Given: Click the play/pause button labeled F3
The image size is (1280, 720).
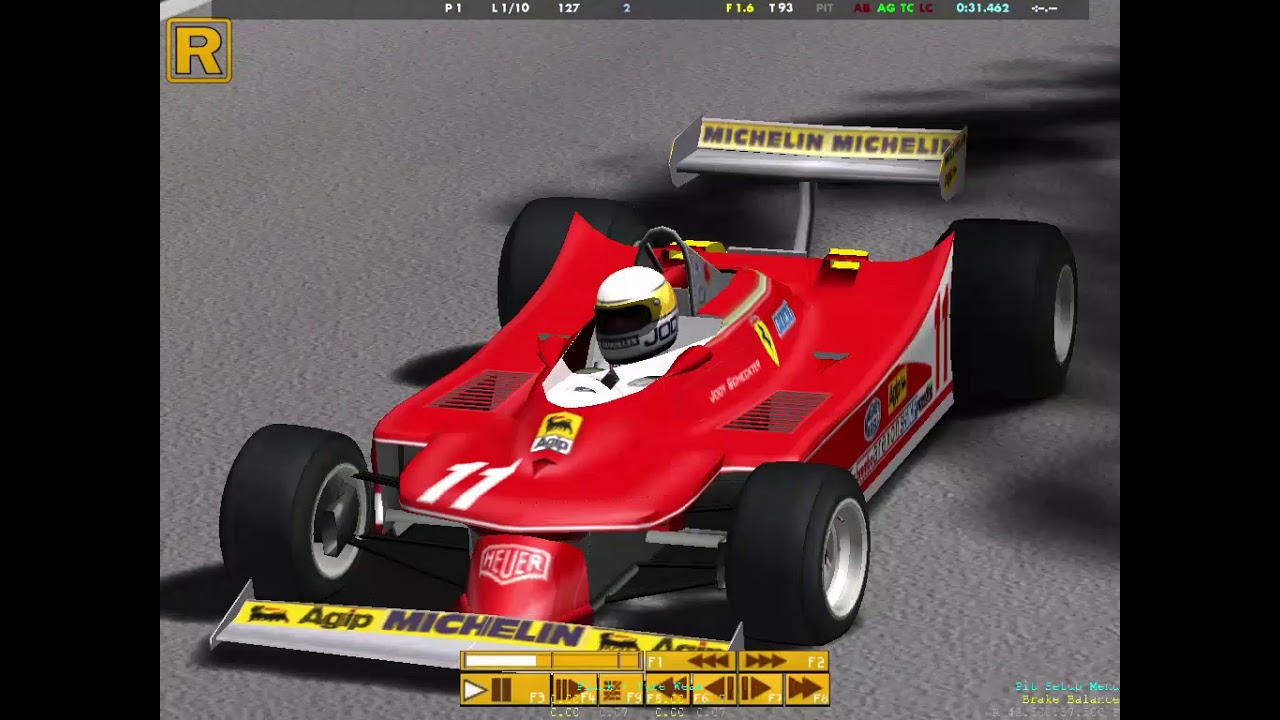Looking at the screenshot, I should (x=505, y=689).
